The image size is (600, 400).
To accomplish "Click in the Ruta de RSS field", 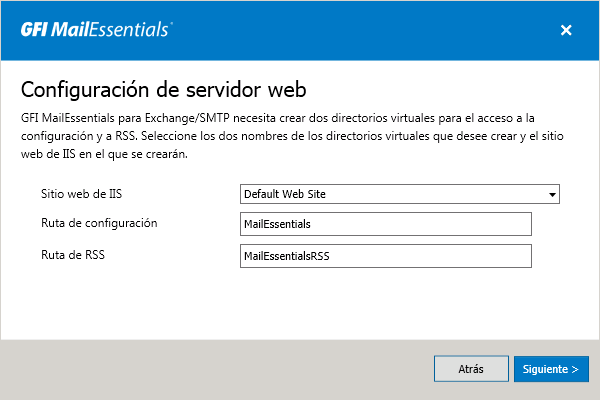I will (x=386, y=256).
